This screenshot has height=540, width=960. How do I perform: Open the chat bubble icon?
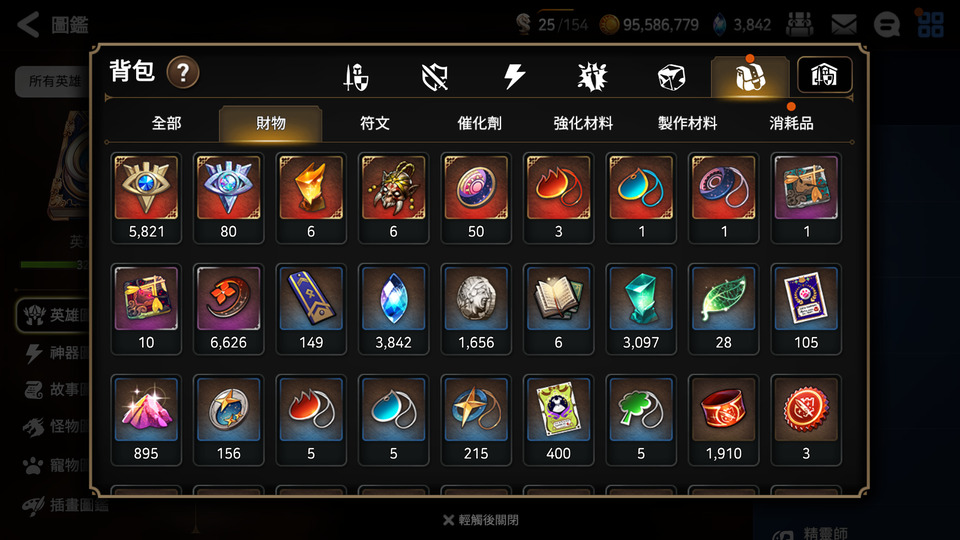(886, 25)
